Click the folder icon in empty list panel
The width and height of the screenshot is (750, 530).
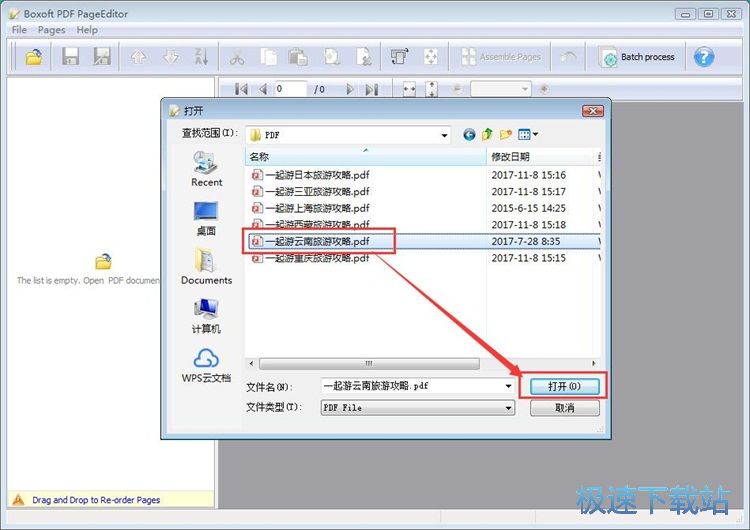pos(103,261)
